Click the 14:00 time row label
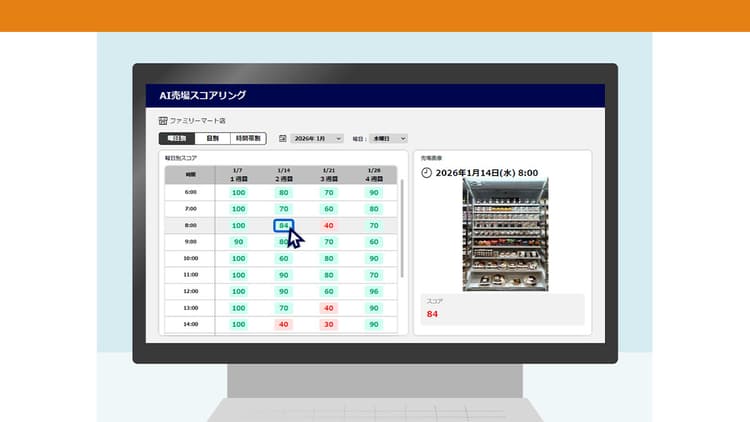The height and width of the screenshot is (422, 750). click(x=190, y=324)
